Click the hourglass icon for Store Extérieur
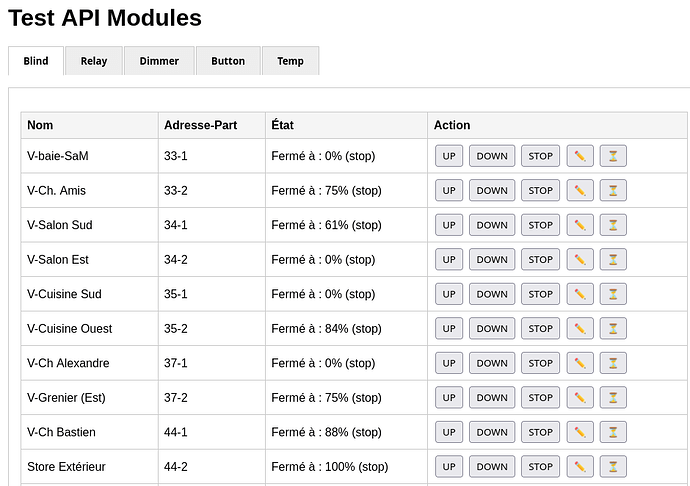 pyautogui.click(x=613, y=467)
